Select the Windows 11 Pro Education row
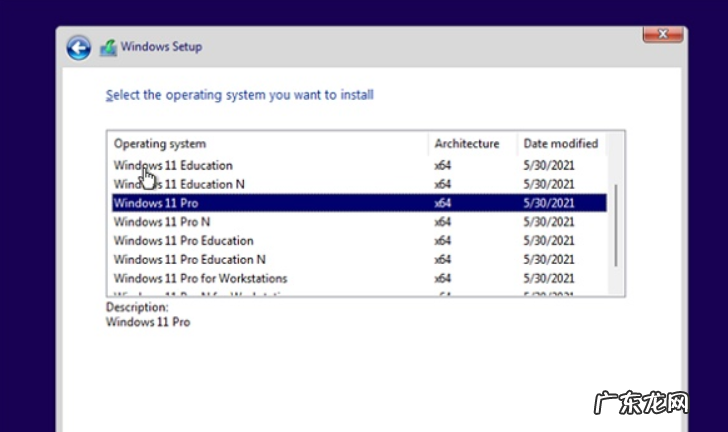728x432 pixels. tap(359, 241)
